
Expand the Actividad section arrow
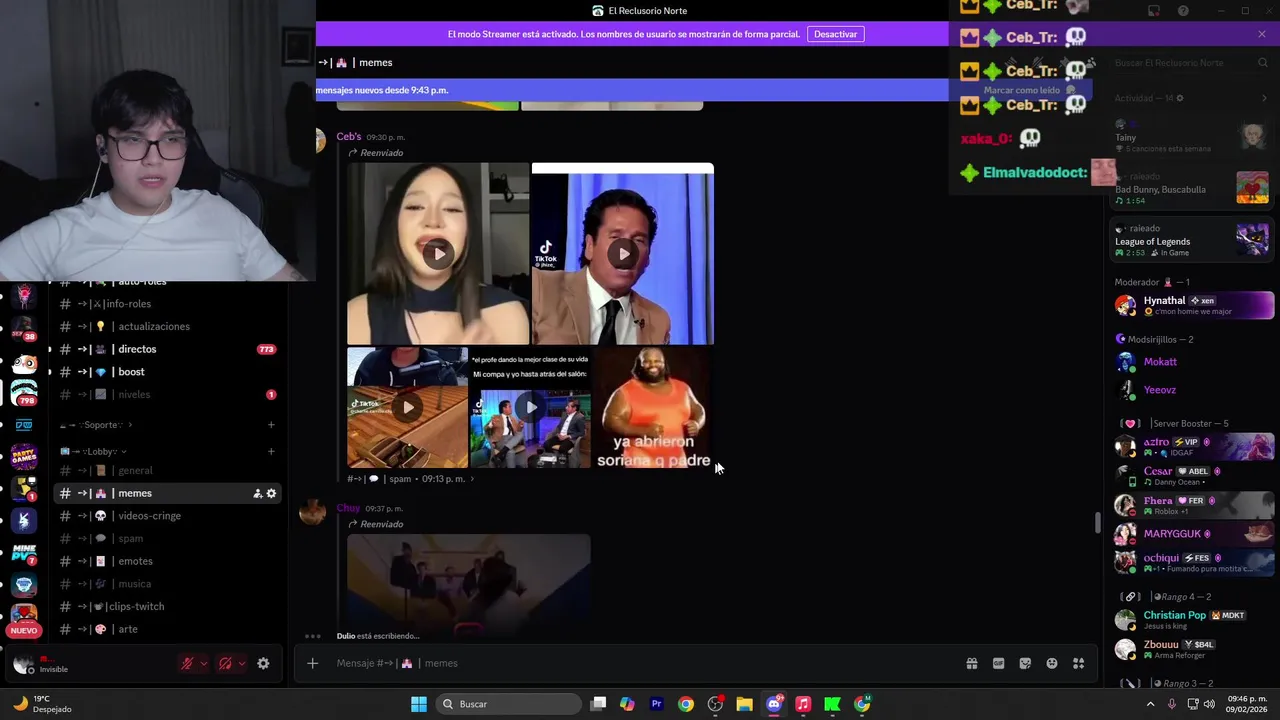[1264, 98]
